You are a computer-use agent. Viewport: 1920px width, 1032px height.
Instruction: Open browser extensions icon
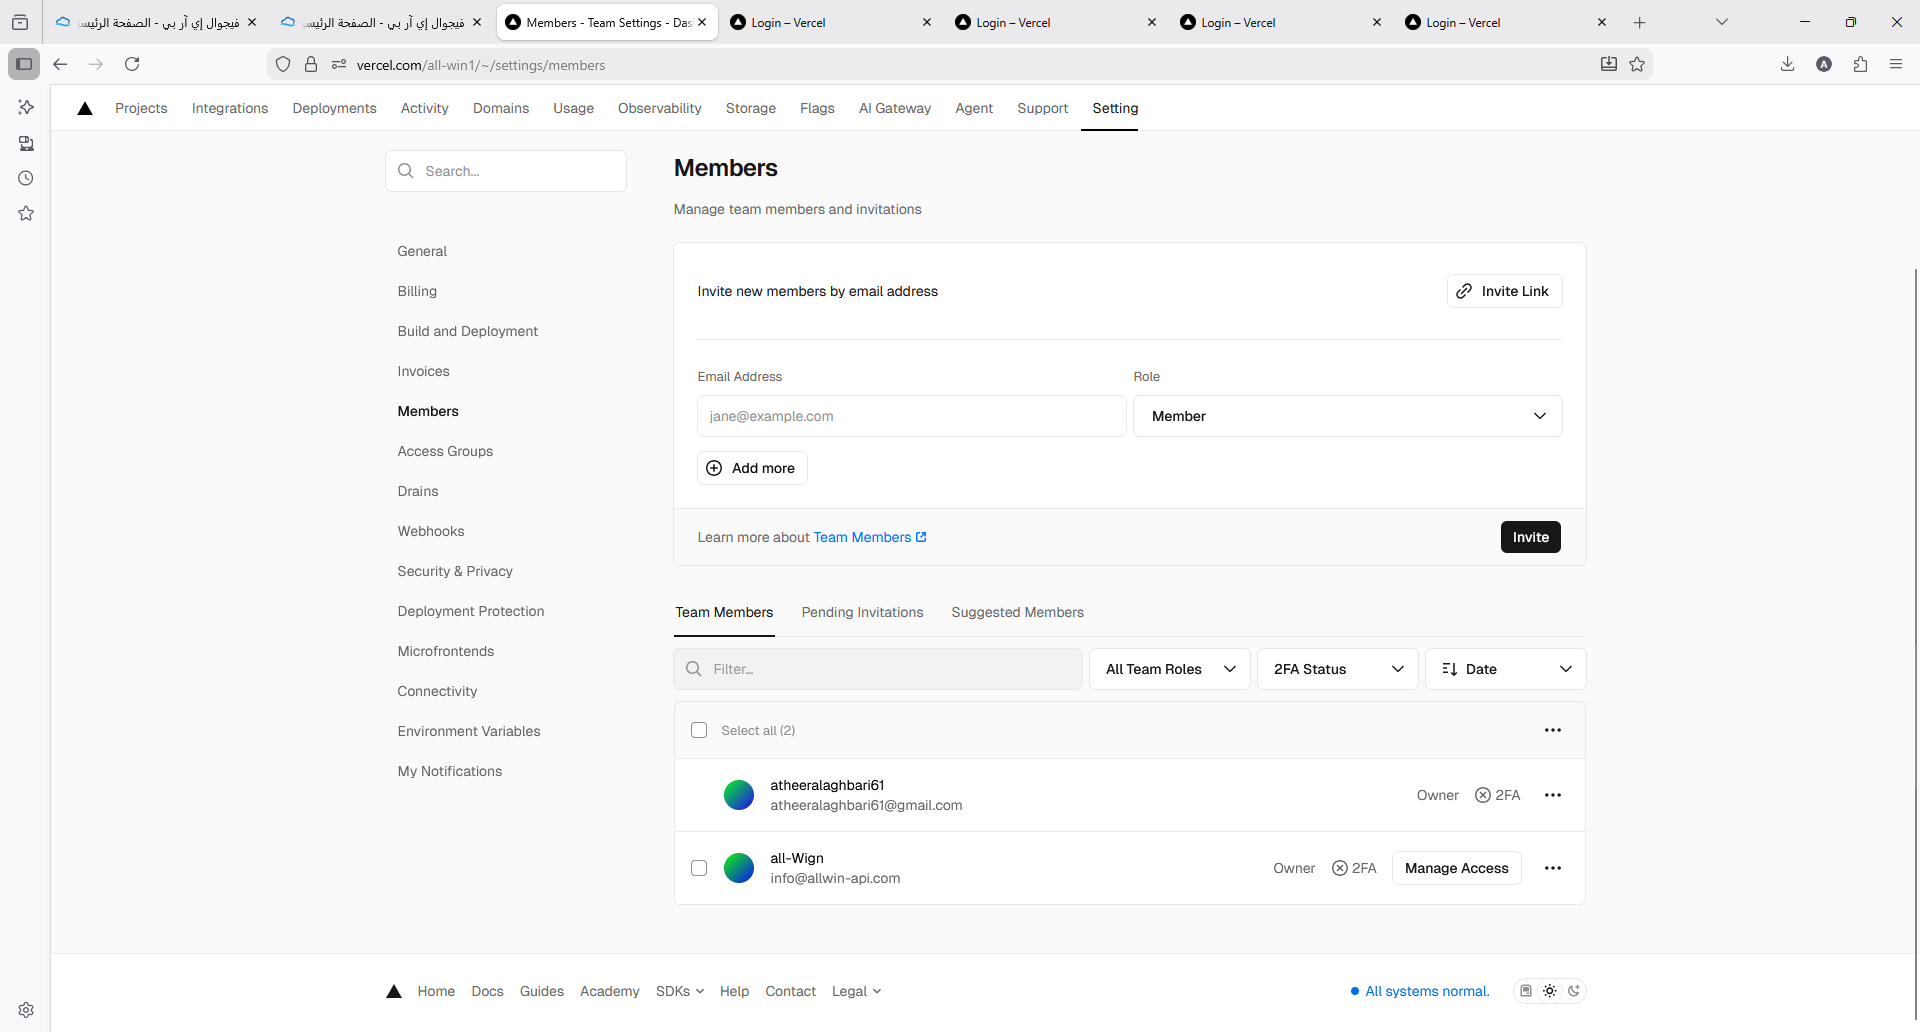click(x=1860, y=64)
